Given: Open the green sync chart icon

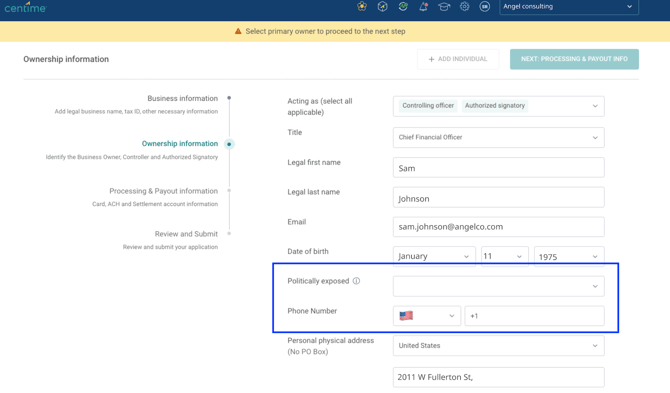Looking at the screenshot, I should [403, 6].
